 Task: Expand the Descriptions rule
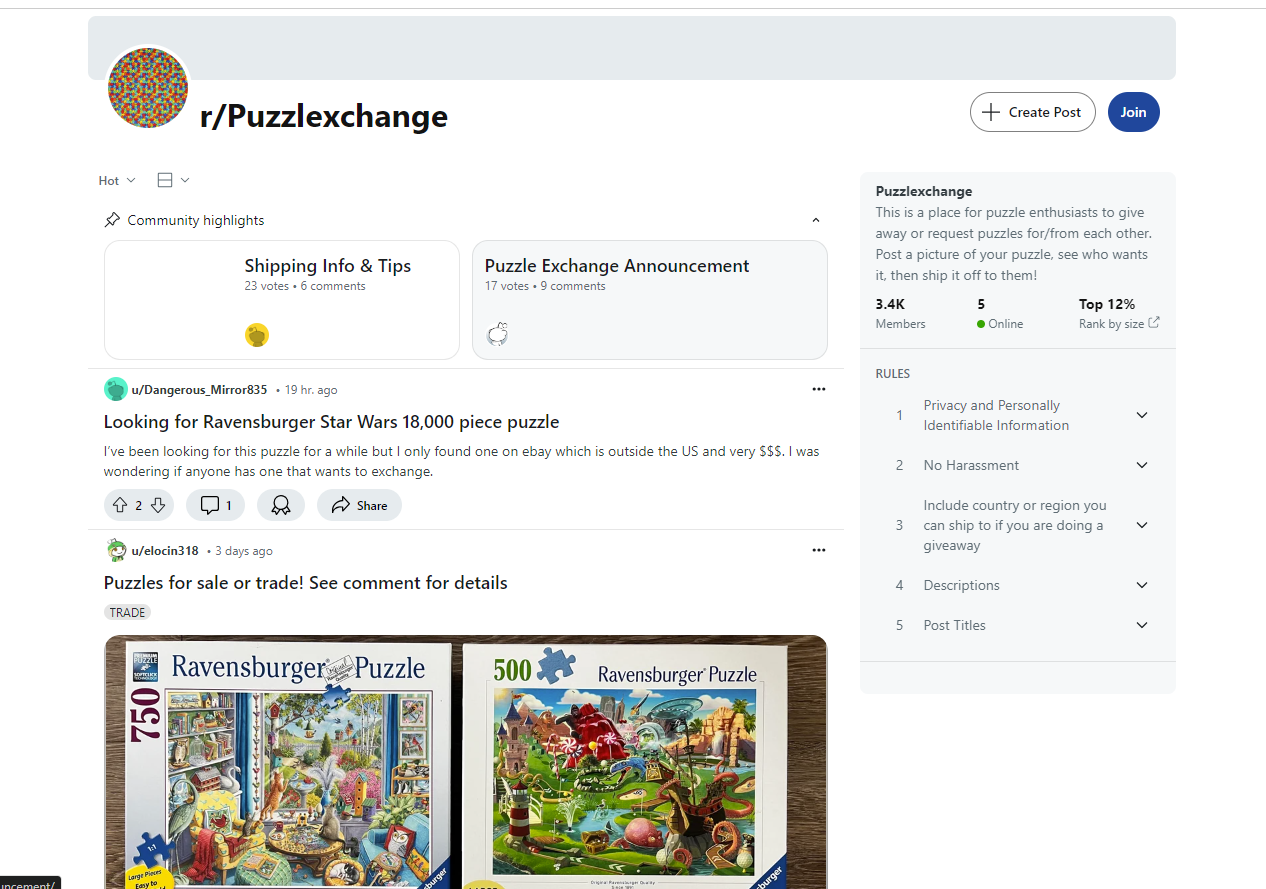click(x=1142, y=585)
